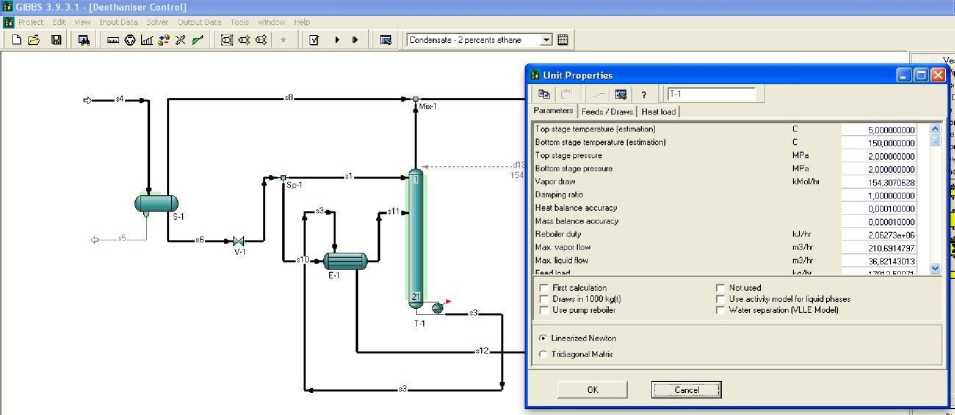The height and width of the screenshot is (415, 955).
Task: Select heat exchanger E-1 on flowsheet
Action: click(345, 261)
